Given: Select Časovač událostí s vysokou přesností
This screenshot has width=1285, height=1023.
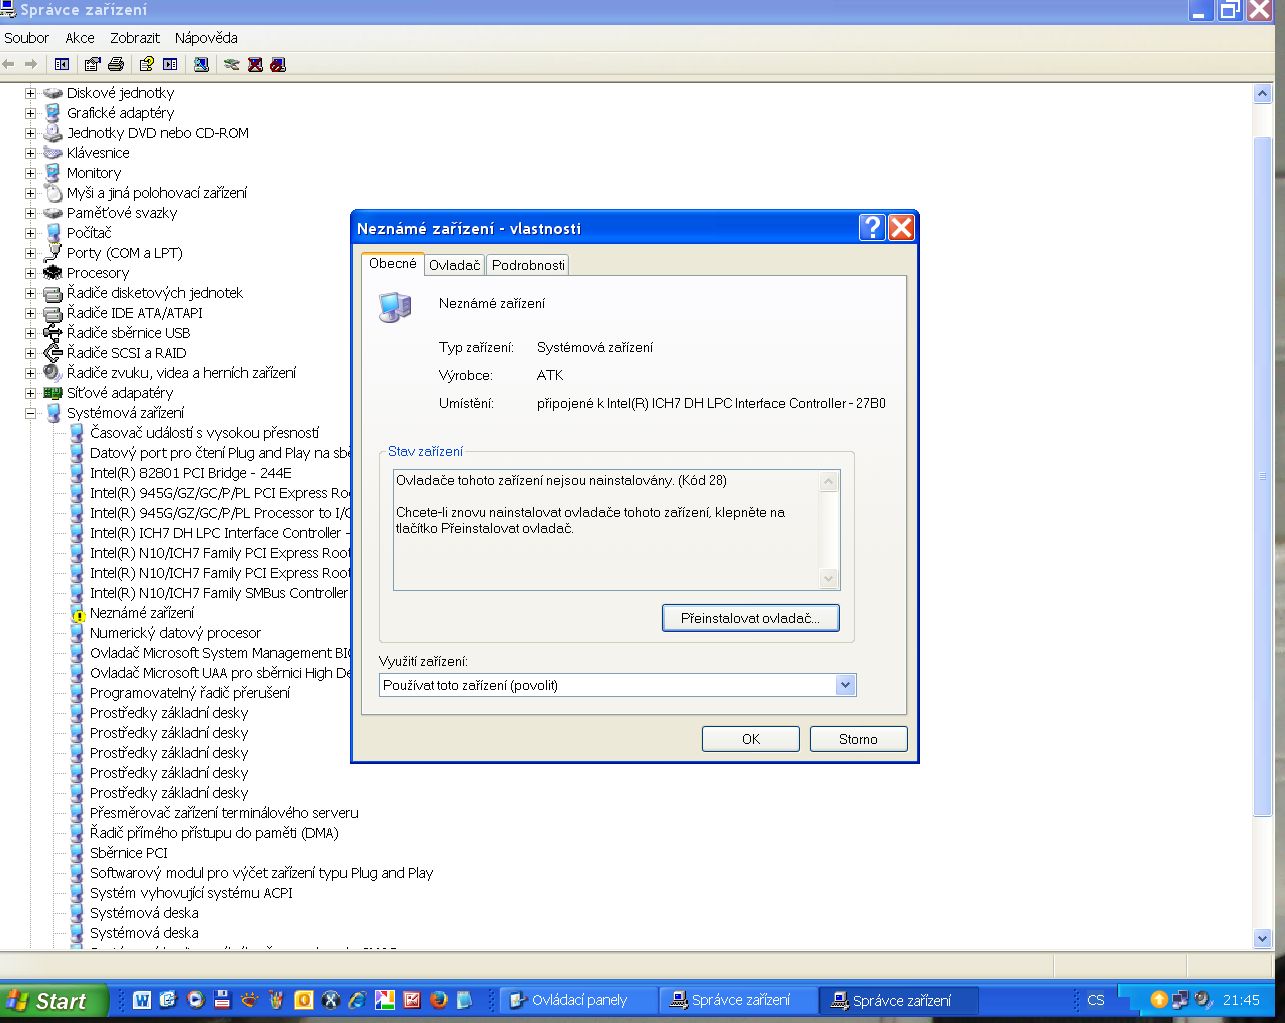Looking at the screenshot, I should [x=204, y=433].
